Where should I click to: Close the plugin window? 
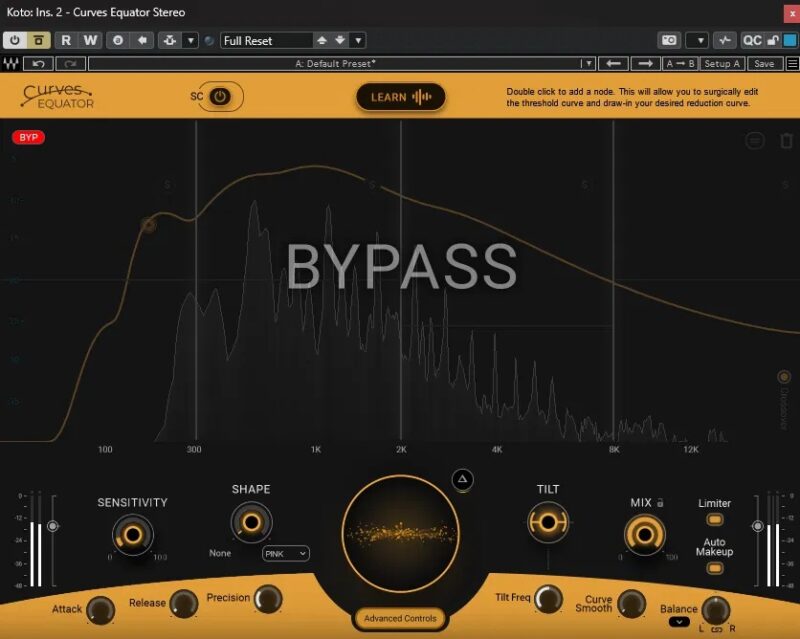pos(792,14)
